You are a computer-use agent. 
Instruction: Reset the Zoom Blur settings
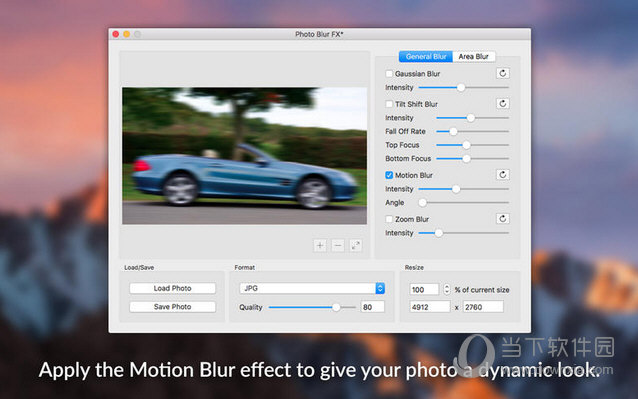point(503,219)
